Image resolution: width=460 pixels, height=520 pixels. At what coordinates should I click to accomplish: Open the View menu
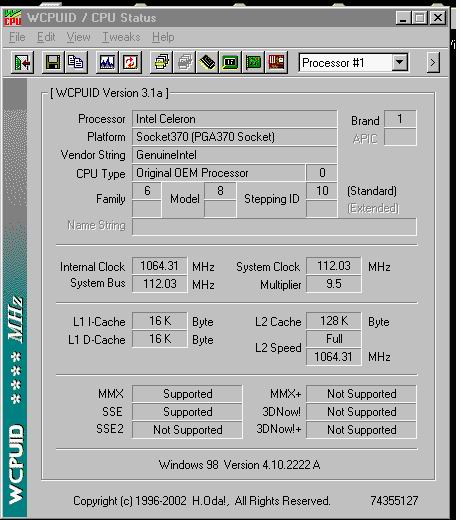tap(78, 37)
